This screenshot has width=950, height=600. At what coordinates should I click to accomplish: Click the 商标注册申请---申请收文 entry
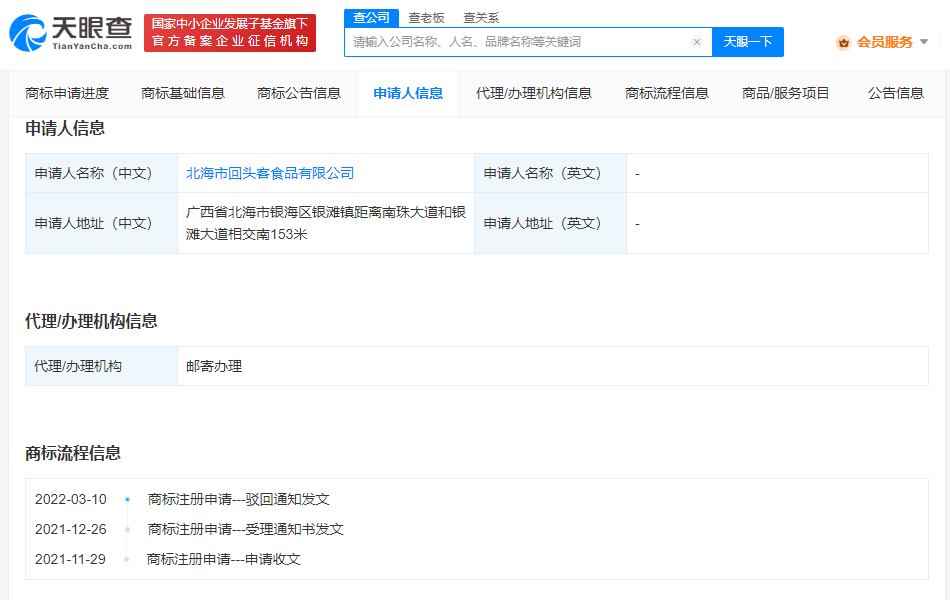[x=224, y=559]
